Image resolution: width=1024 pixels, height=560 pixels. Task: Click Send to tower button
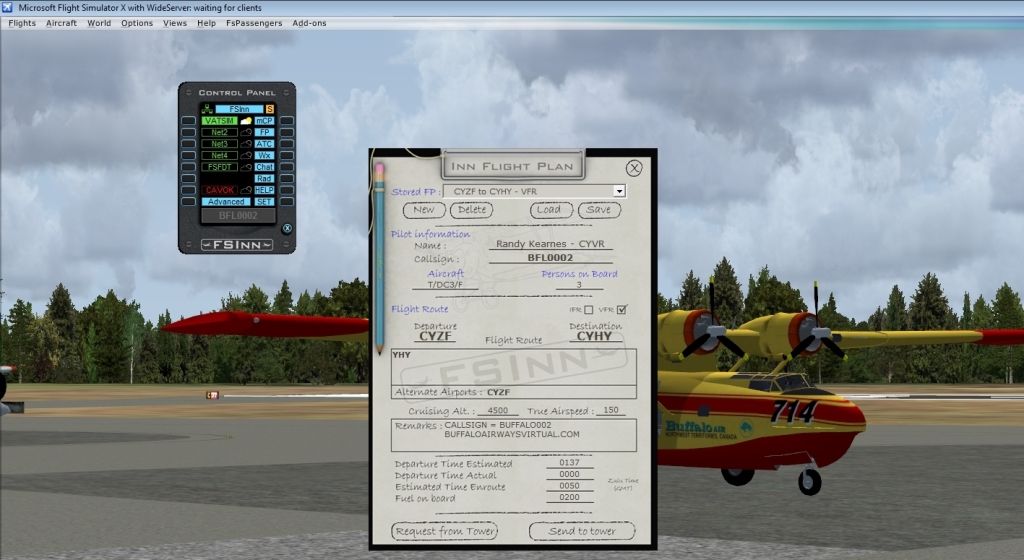pyautogui.click(x=582, y=531)
